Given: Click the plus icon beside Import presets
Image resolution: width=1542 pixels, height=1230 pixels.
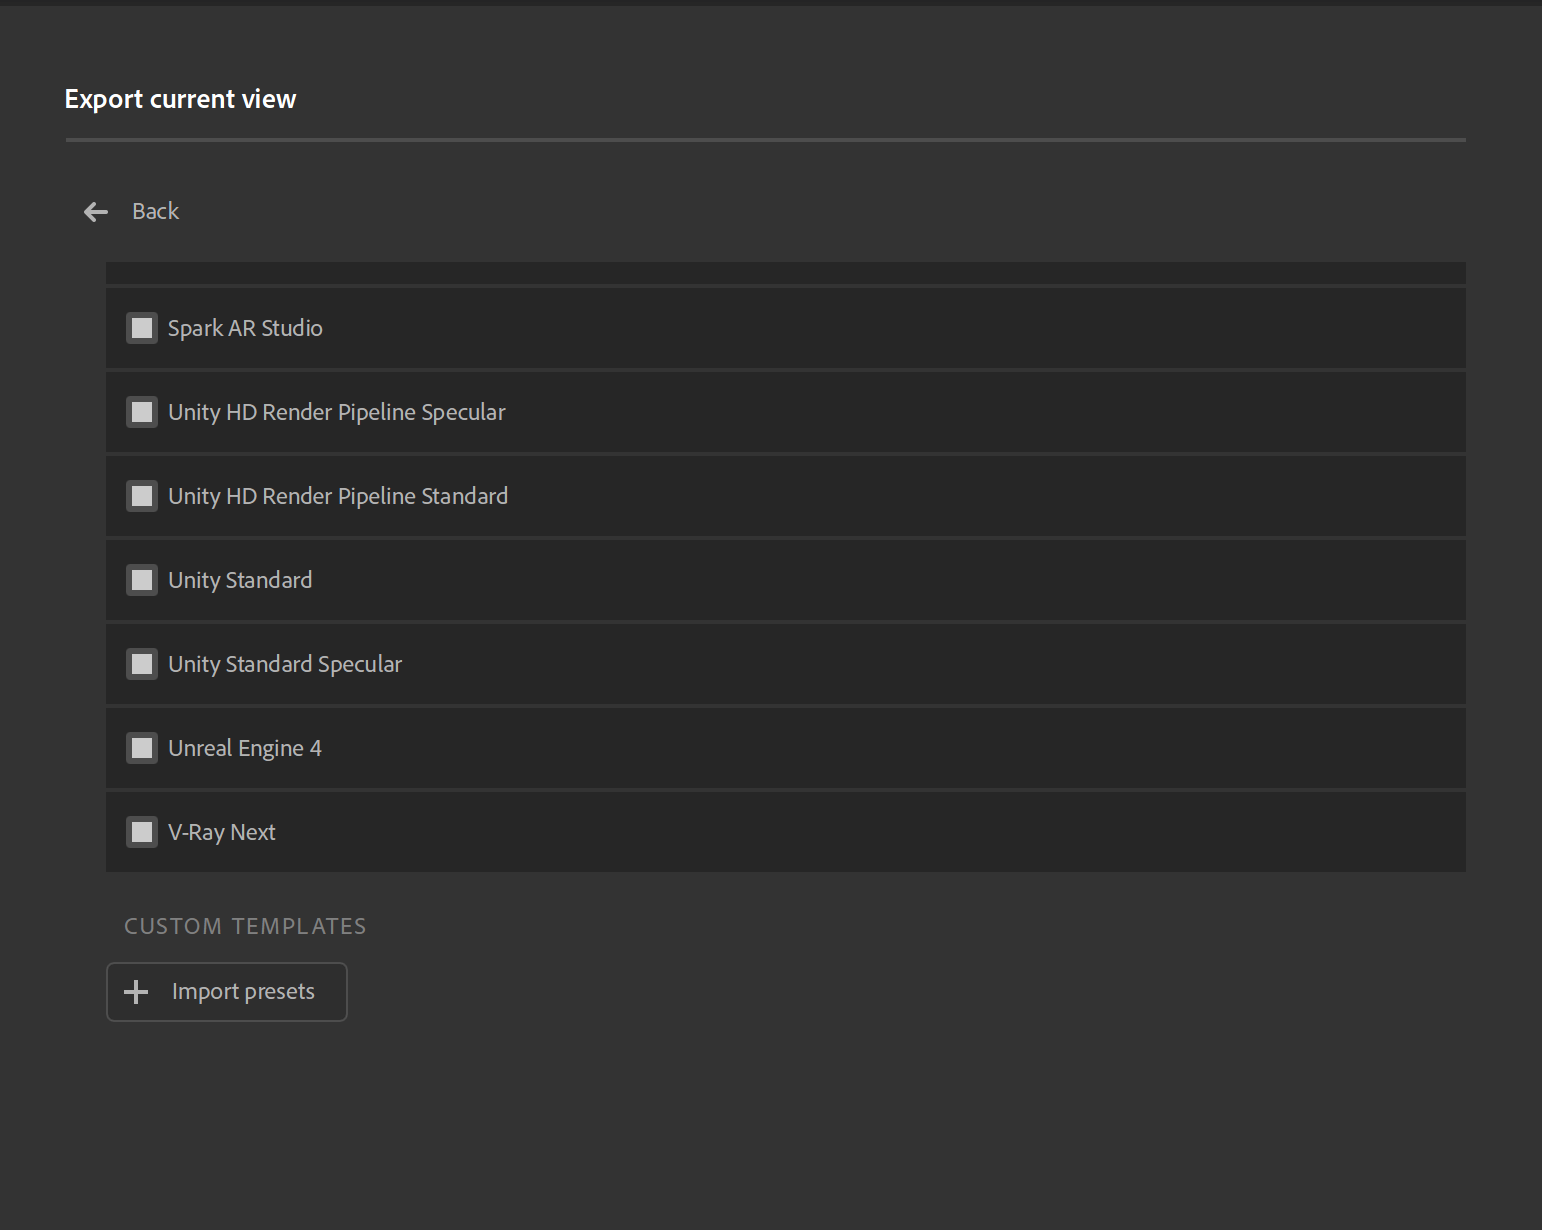Looking at the screenshot, I should (136, 992).
